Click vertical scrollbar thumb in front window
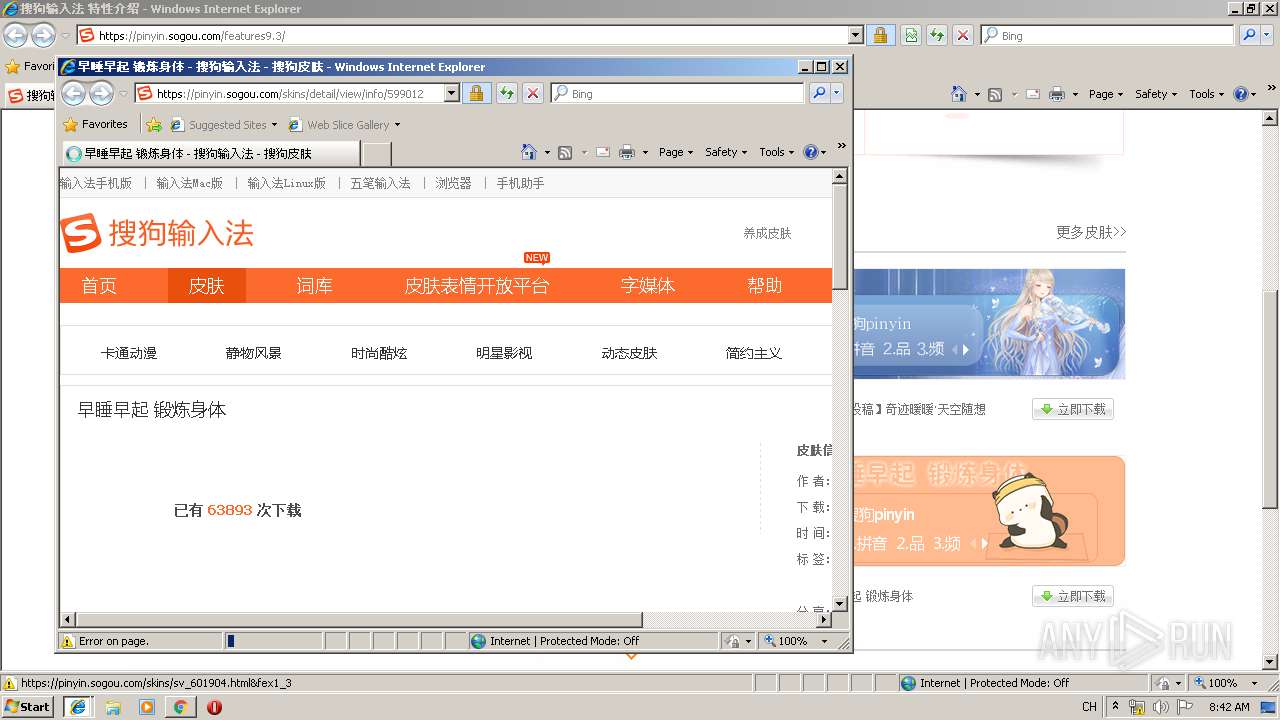 tap(840, 237)
